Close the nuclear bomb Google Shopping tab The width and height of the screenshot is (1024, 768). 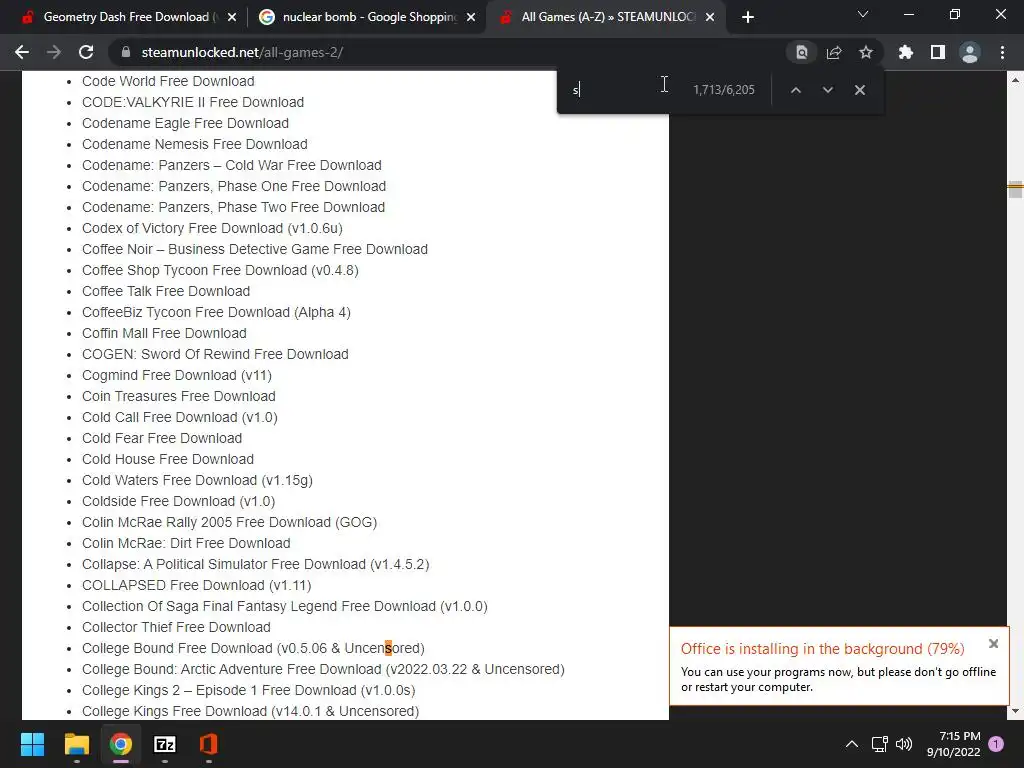point(471,17)
